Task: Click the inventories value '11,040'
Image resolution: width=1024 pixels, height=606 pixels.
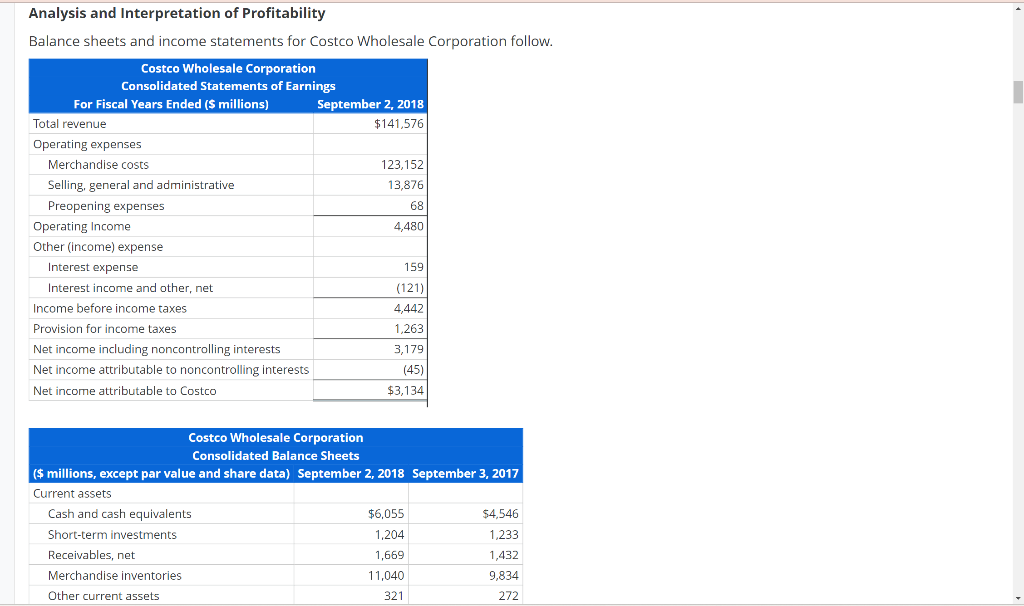Action: coord(386,575)
